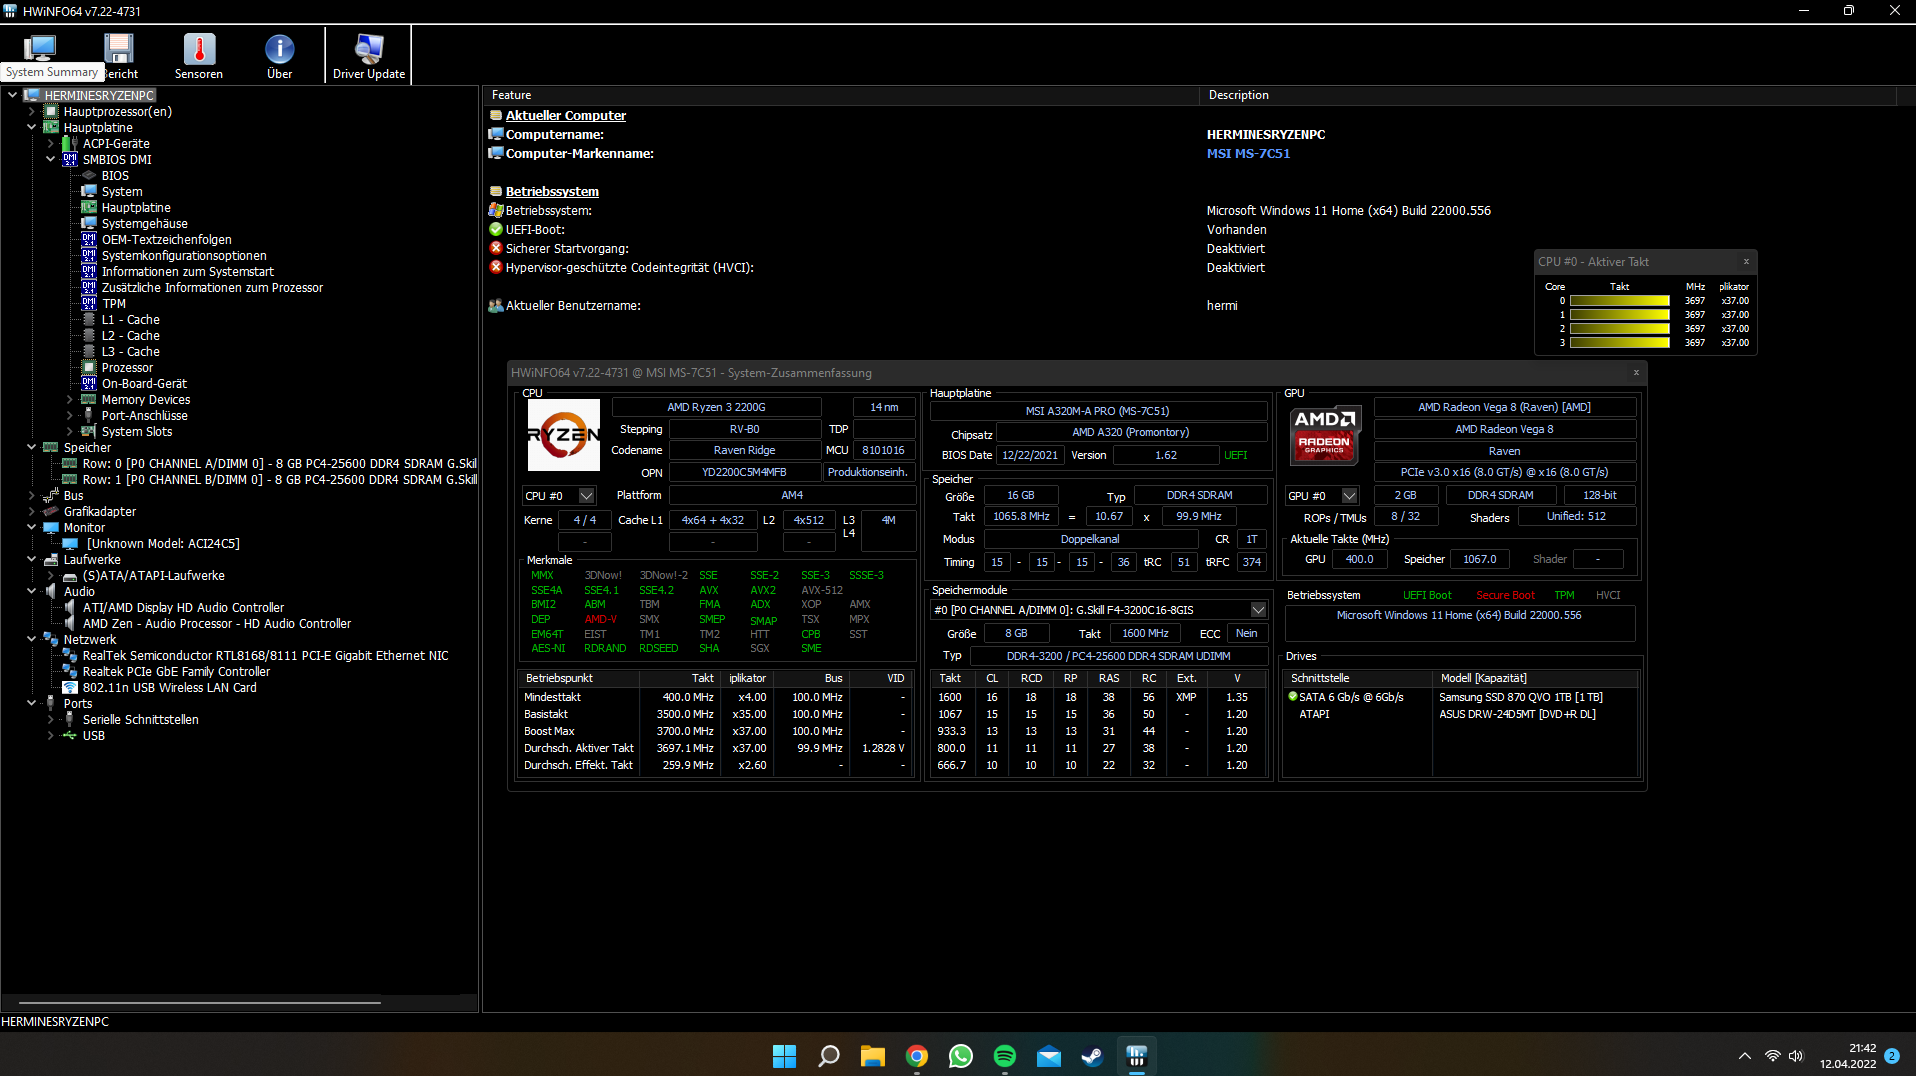Screen dimensions: 1916x1076
Task: Open the notification center badge
Action: (x=1892, y=1056)
